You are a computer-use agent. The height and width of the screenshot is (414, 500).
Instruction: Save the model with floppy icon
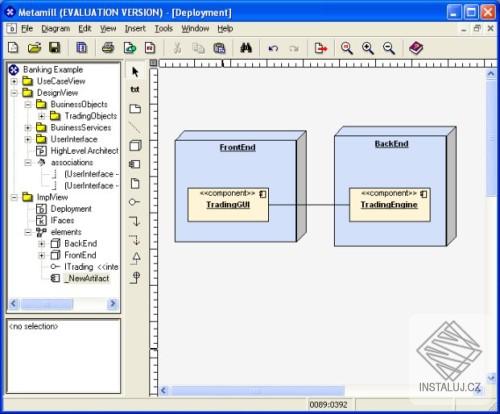click(x=55, y=48)
